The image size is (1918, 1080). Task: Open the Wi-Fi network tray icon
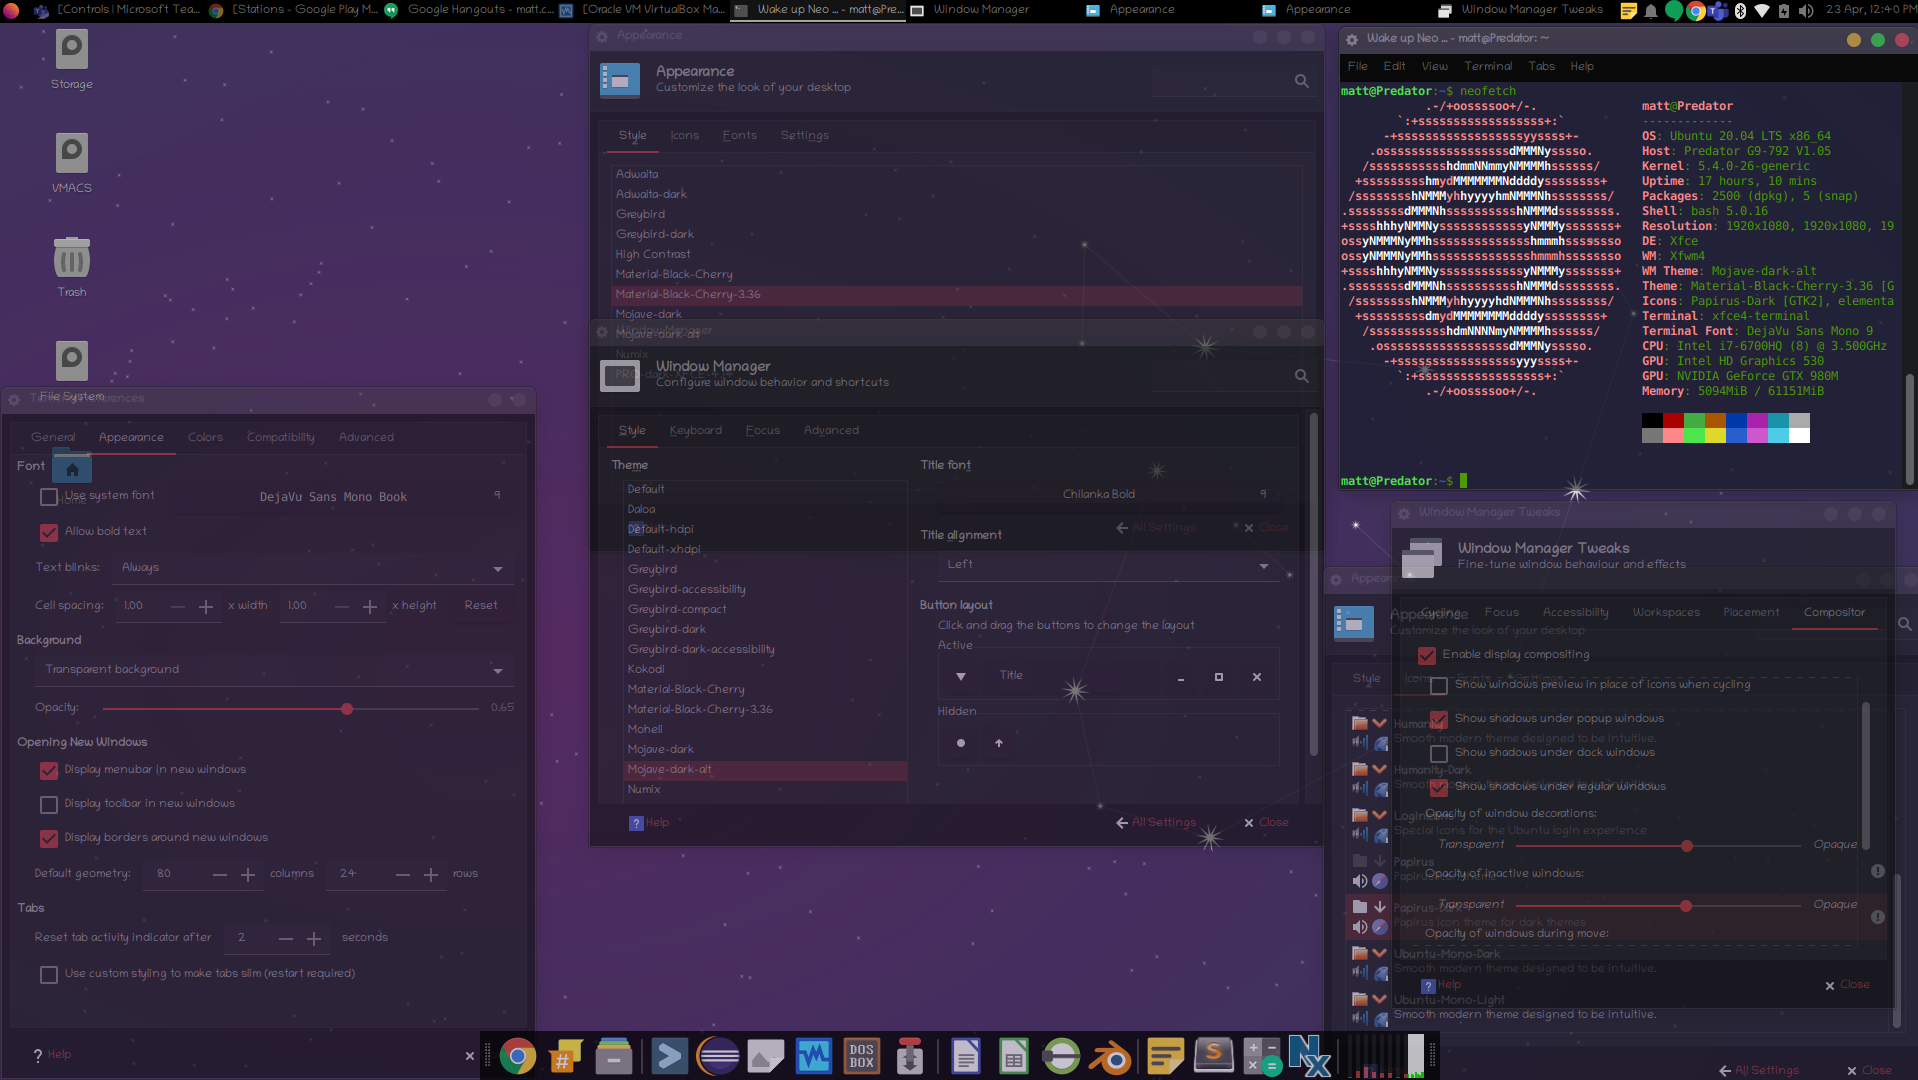pos(1762,11)
